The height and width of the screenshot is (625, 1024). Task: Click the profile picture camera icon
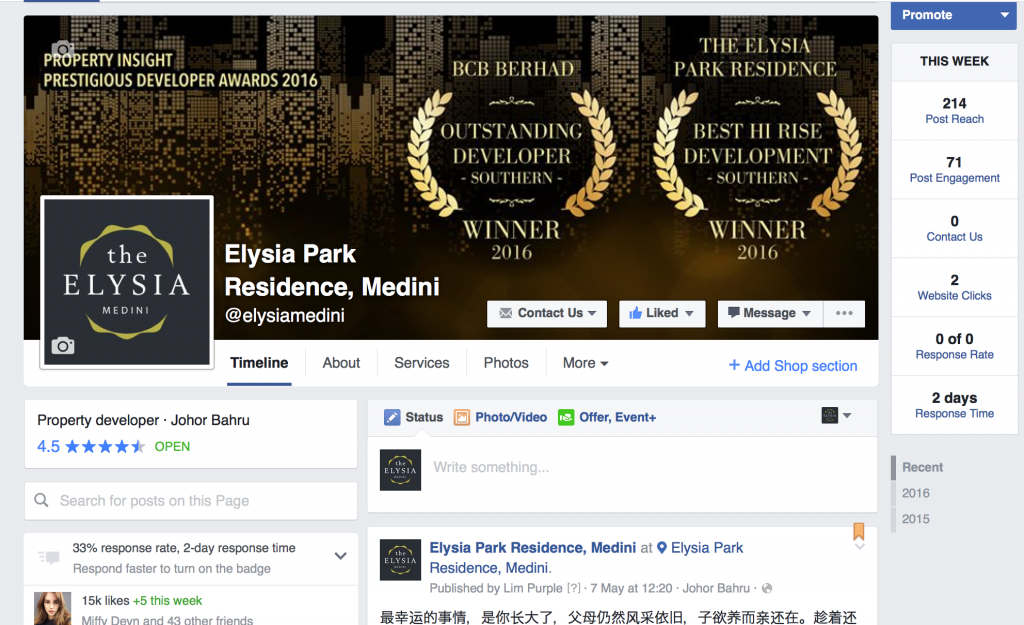[63, 345]
